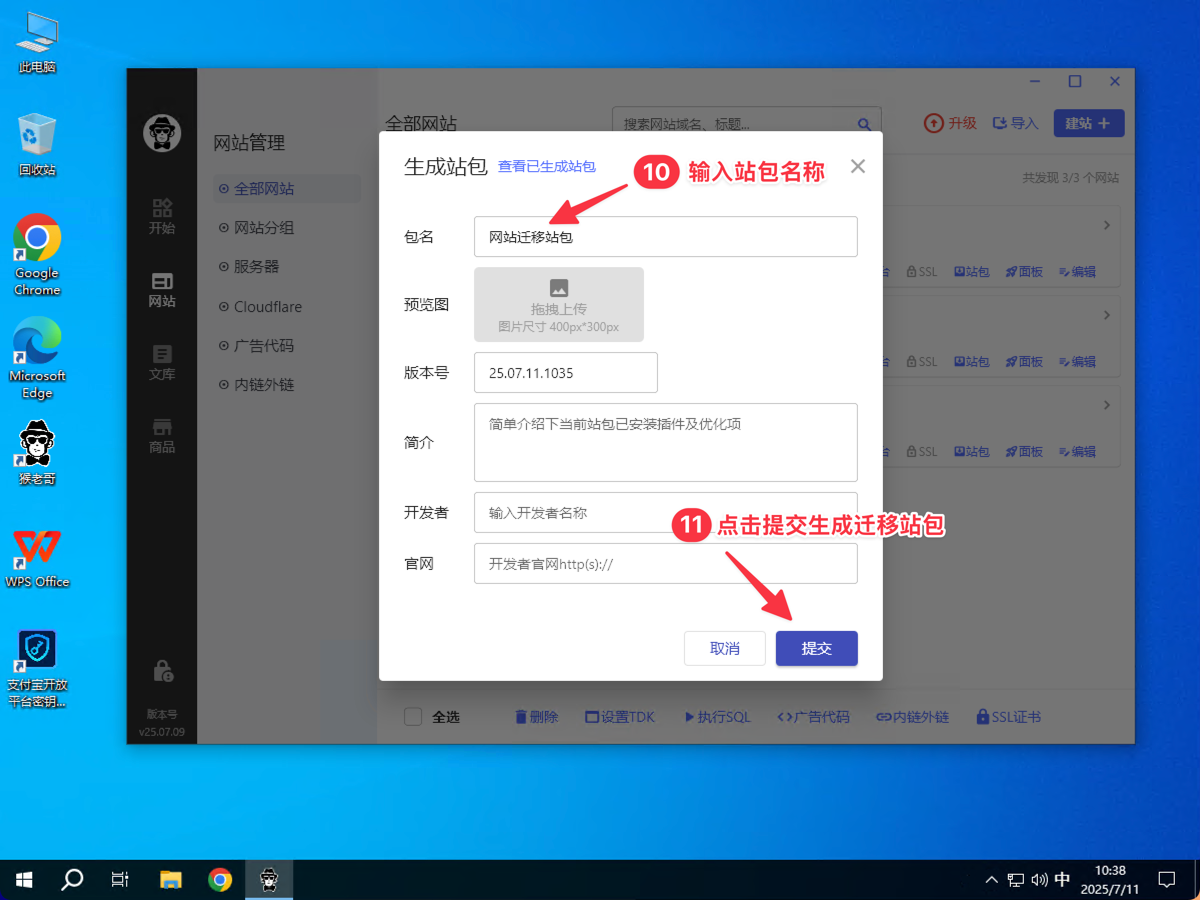This screenshot has height=900, width=1200.
Task: Click the 提交 button in the dialog
Action: pyautogui.click(x=816, y=648)
